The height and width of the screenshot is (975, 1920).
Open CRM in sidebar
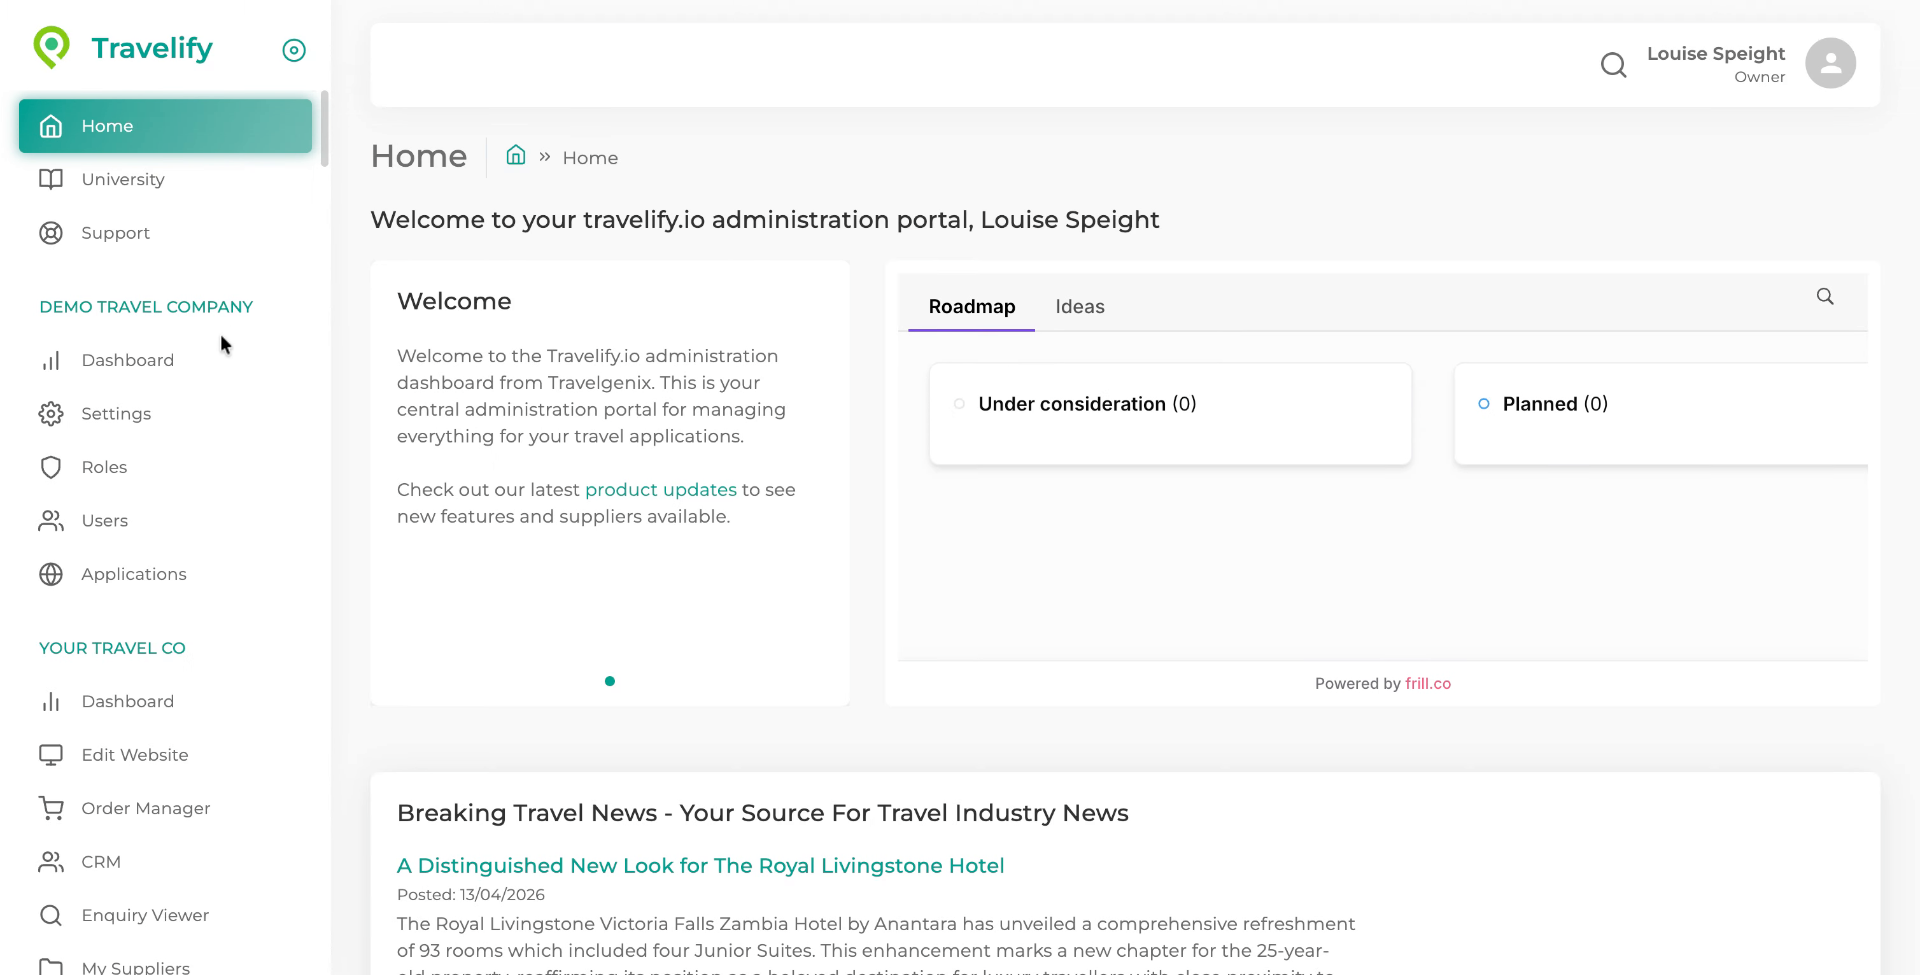click(x=165, y=862)
